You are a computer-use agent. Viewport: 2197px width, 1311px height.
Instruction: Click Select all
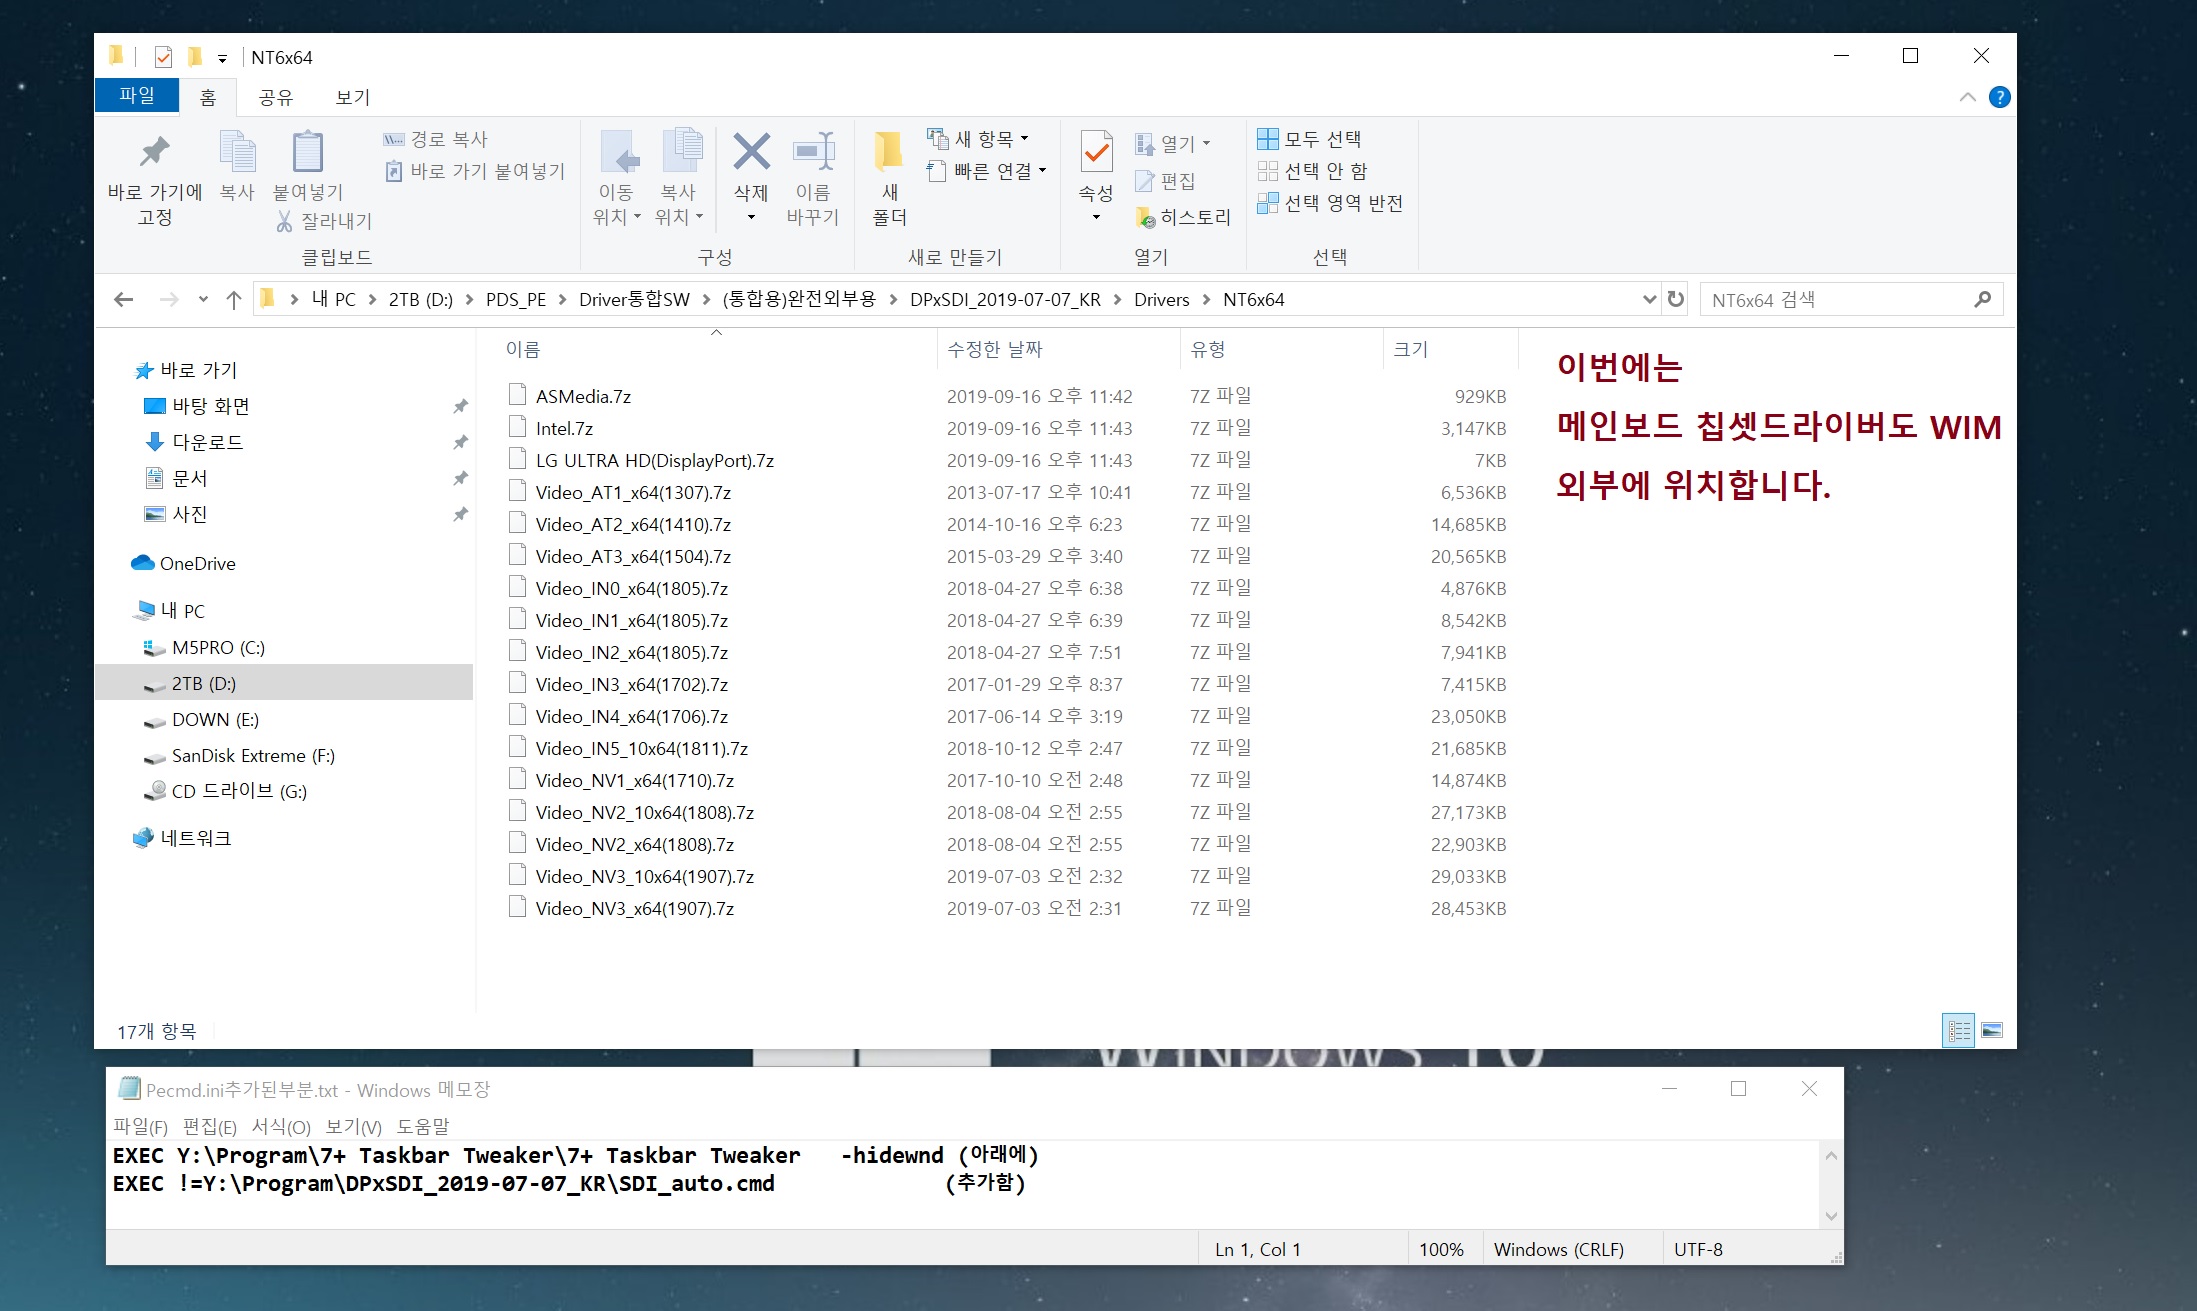click(1309, 139)
